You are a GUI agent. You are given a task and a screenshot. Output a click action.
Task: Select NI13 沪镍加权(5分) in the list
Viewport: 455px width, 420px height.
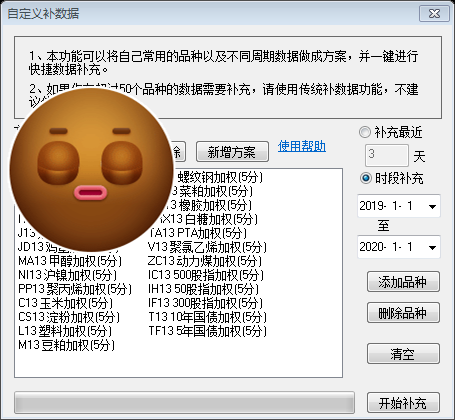coord(68,275)
